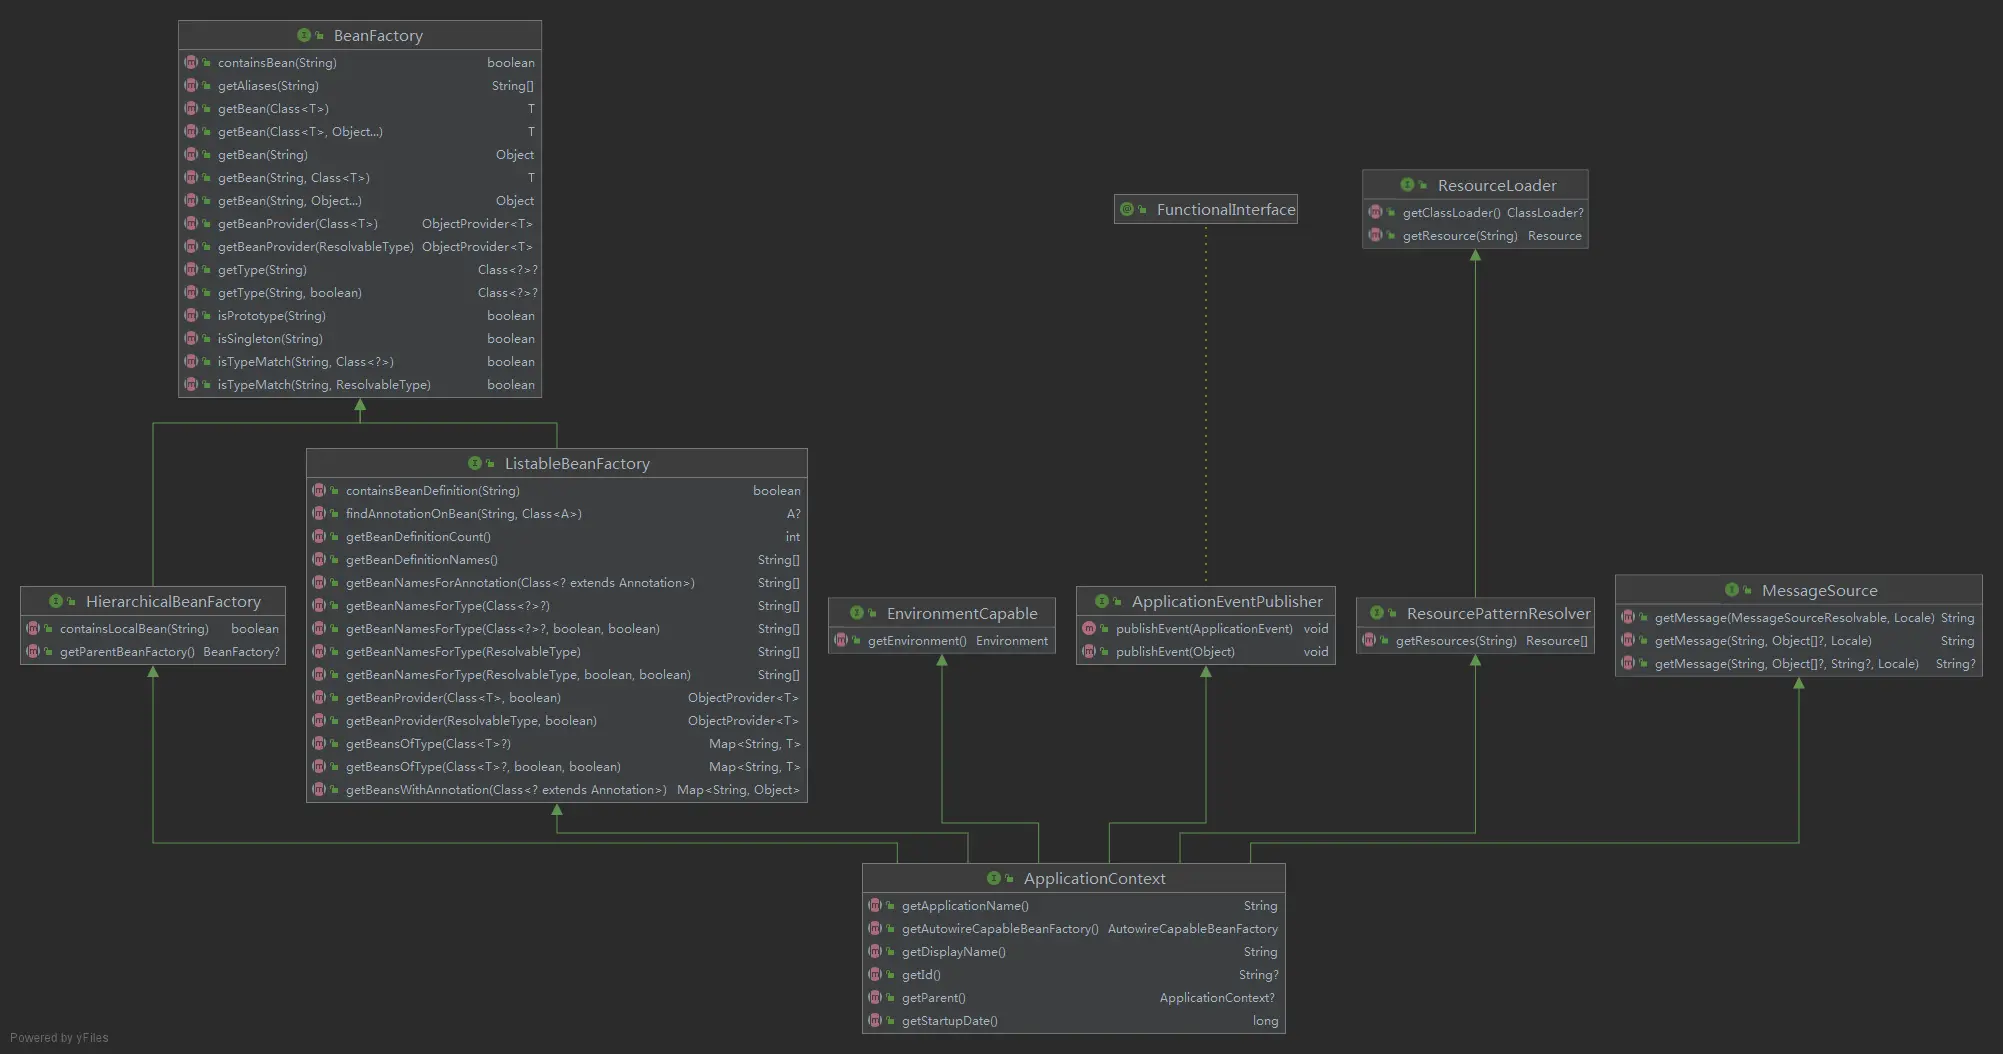Screen dimensions: 2003x1054
Task: Click the interface icon beside ResourceLoader title
Action: pos(1407,185)
